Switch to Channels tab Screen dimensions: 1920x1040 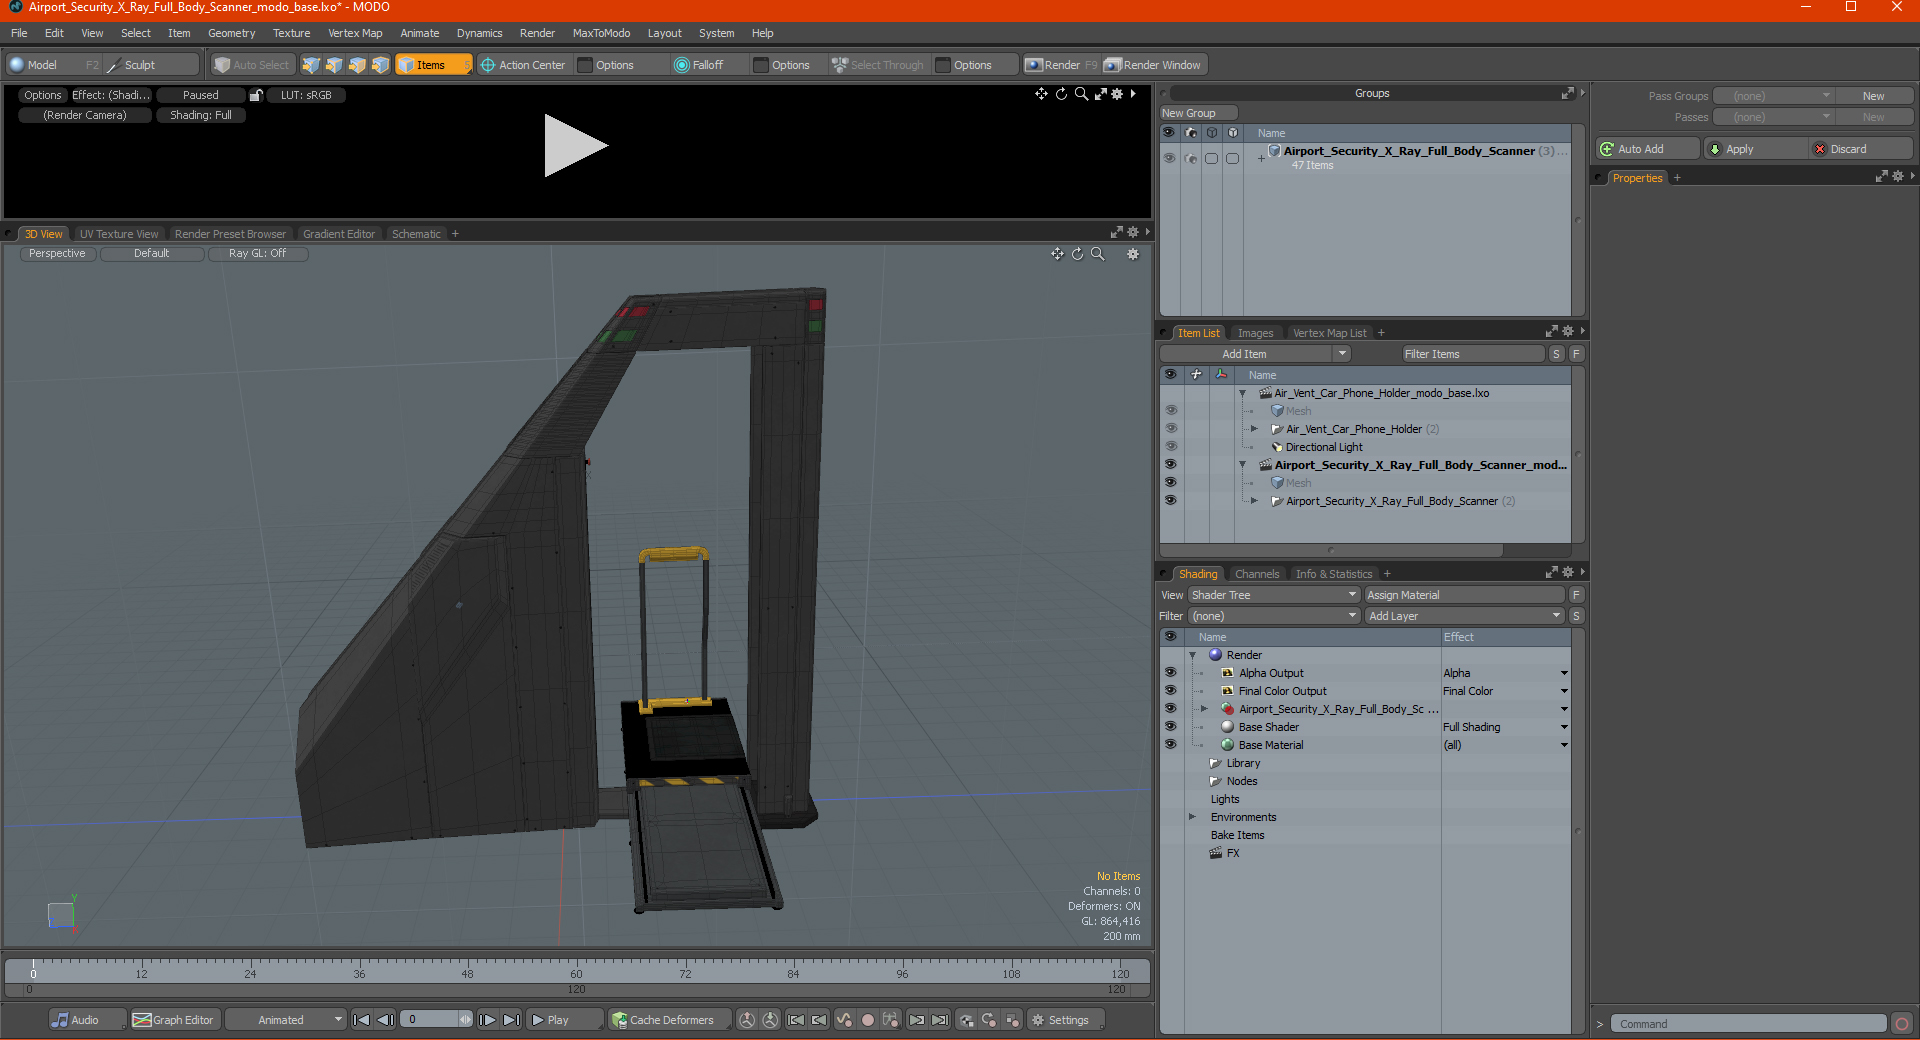(x=1256, y=574)
